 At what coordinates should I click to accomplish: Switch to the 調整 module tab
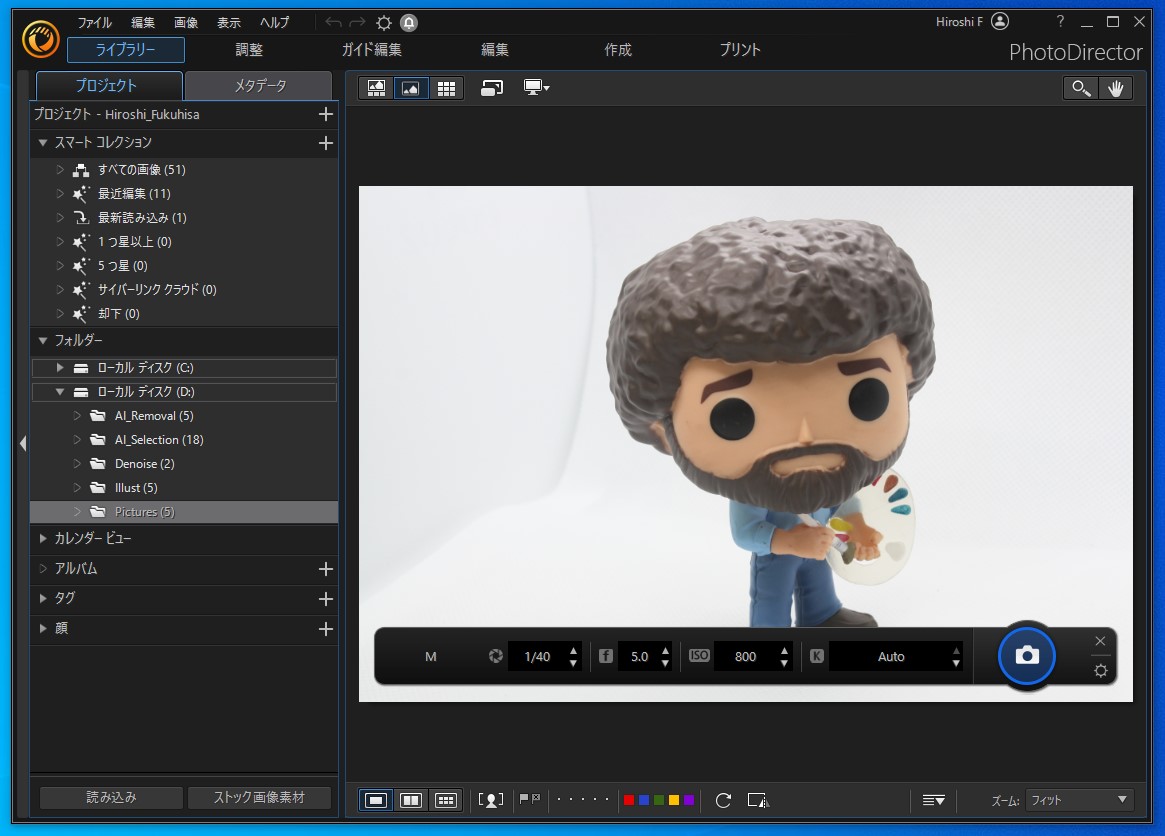click(x=249, y=50)
